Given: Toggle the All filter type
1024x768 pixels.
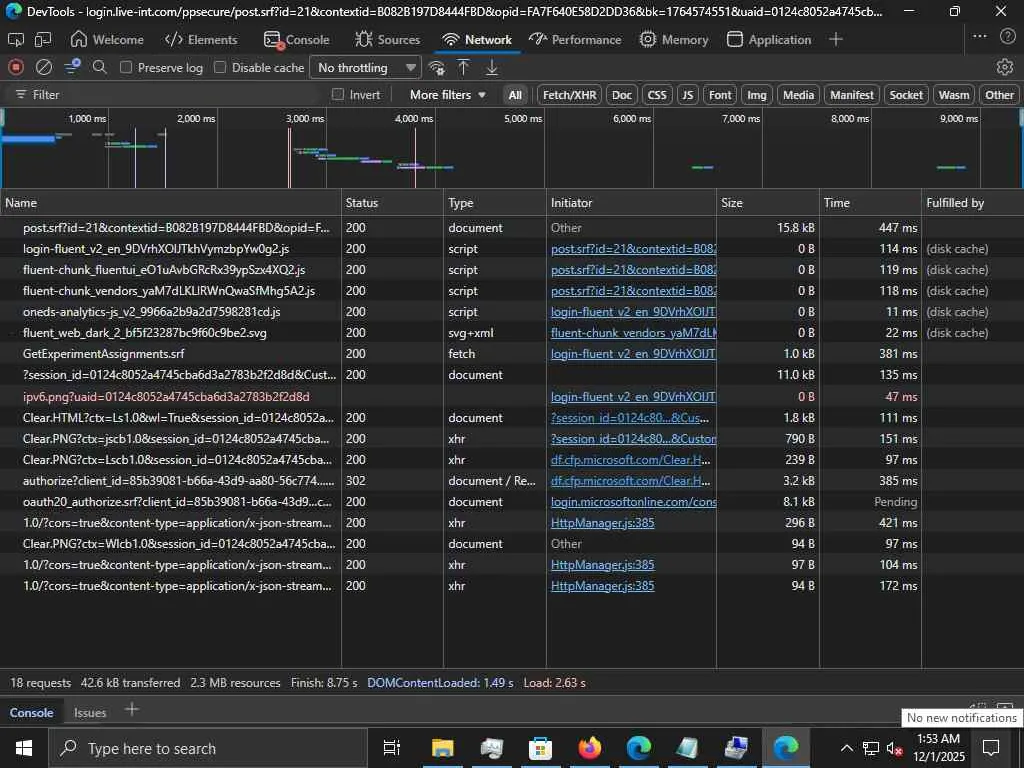Looking at the screenshot, I should click(x=515, y=95).
